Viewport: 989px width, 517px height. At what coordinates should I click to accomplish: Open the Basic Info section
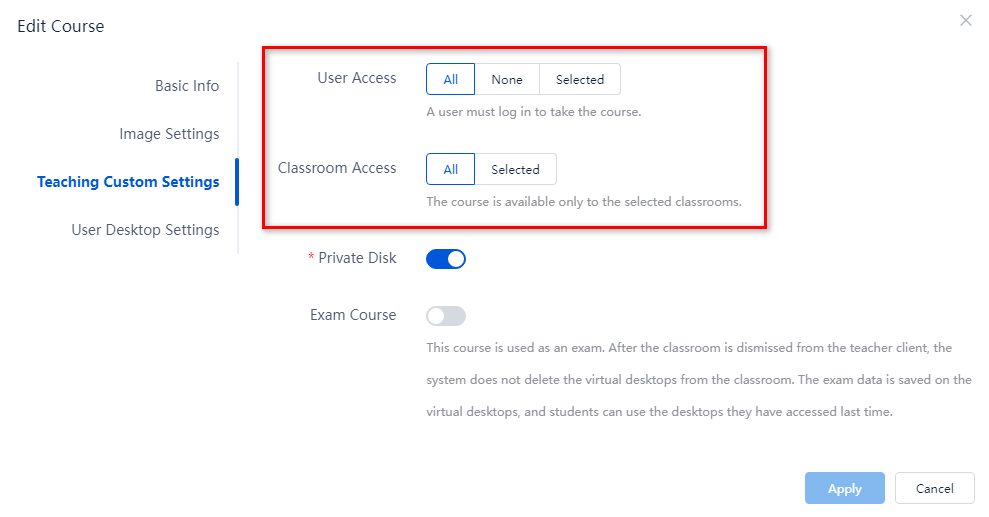[187, 86]
